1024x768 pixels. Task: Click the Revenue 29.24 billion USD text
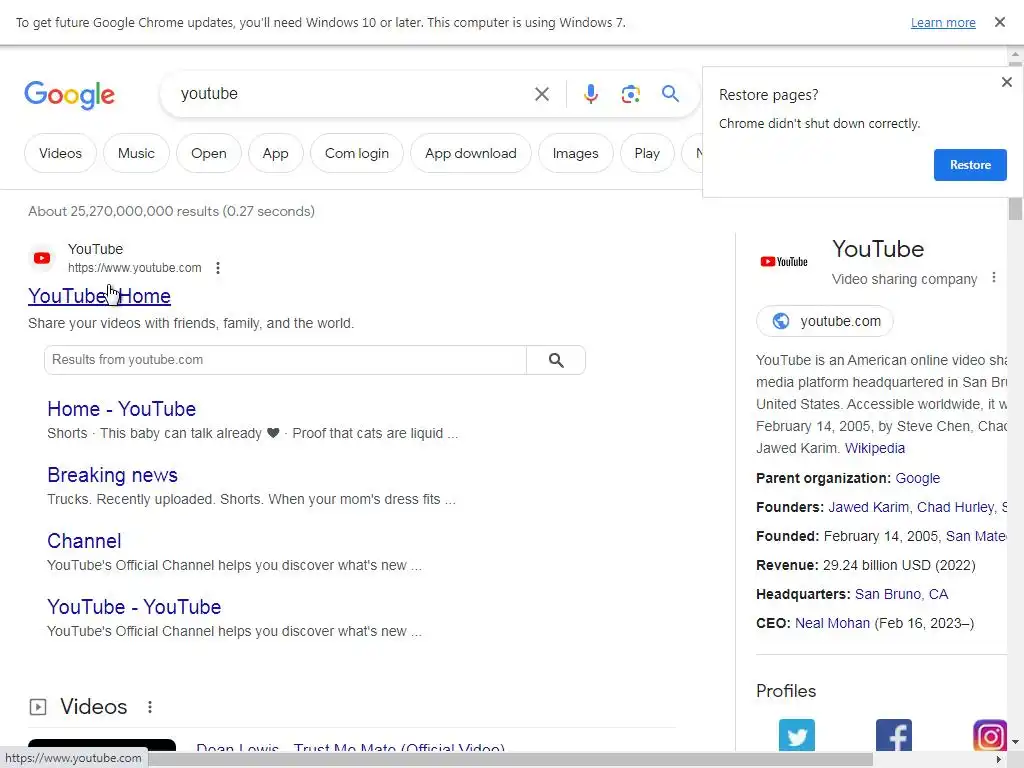[865, 565]
